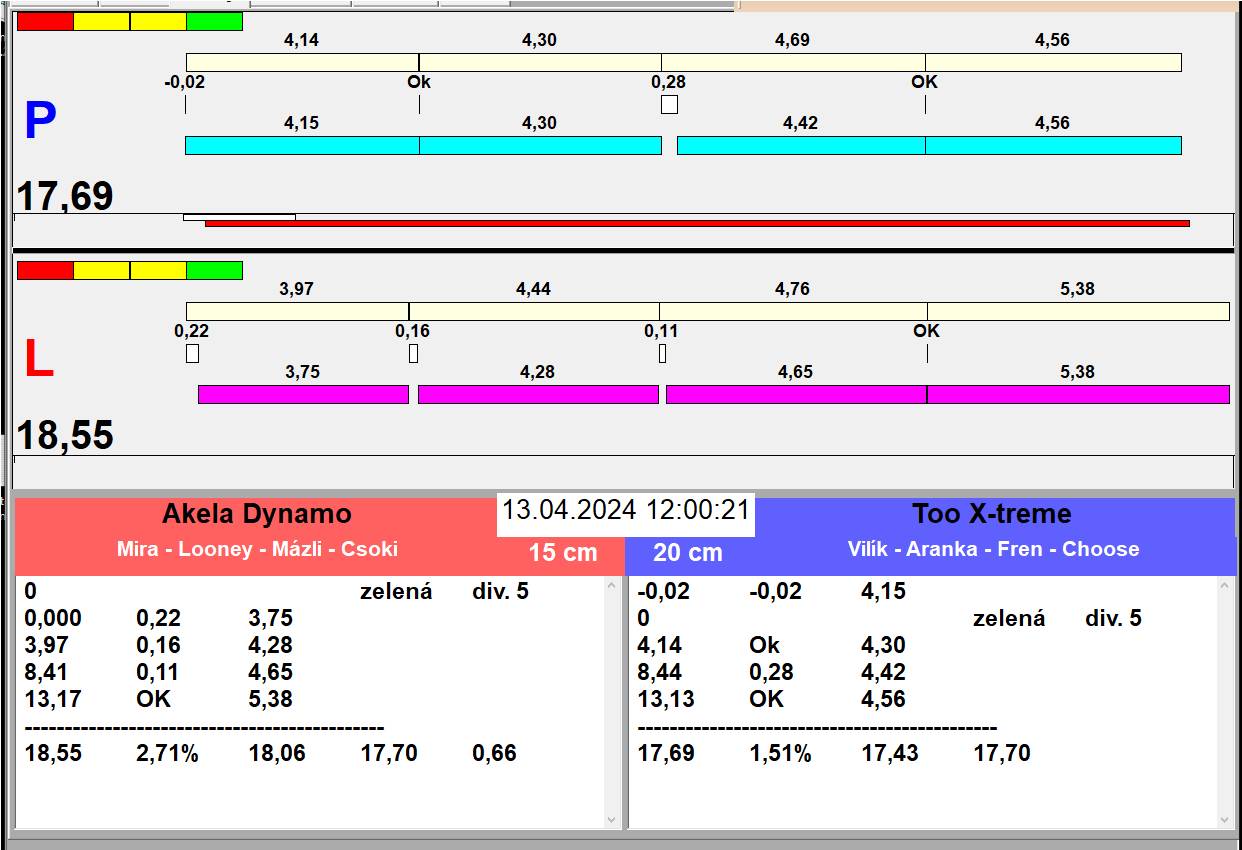
Task: Click the scroll-up arrow in Akela Dynamo results
Action: coord(612,586)
